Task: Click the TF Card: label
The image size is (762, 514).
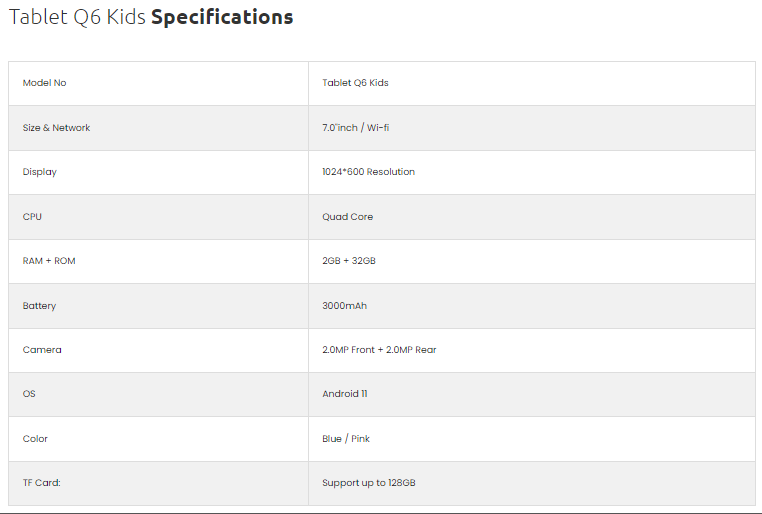Action: coord(42,483)
